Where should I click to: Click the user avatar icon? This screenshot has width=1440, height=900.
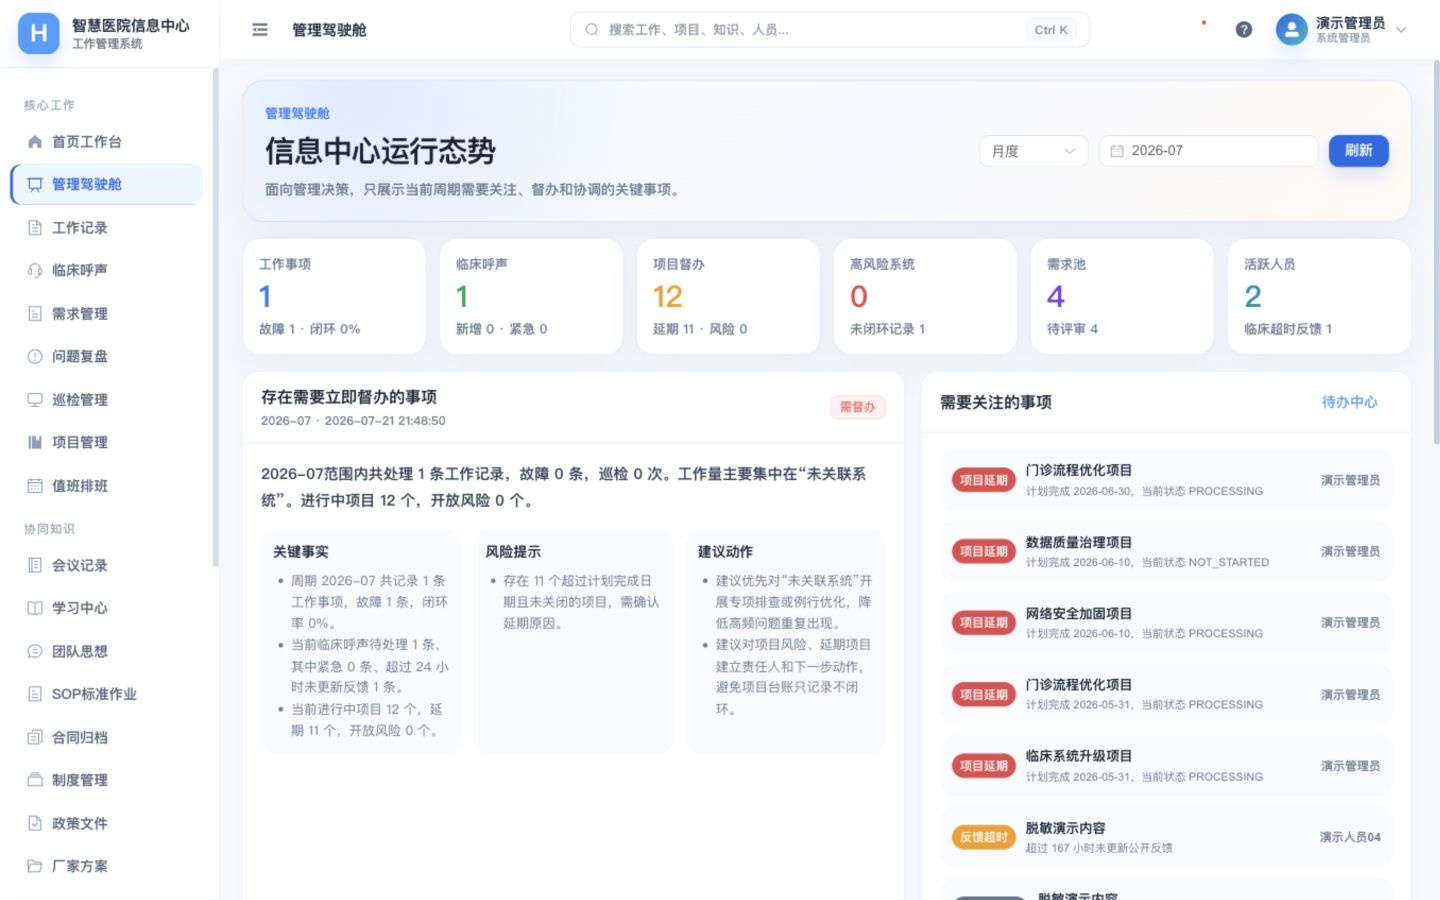coord(1292,30)
